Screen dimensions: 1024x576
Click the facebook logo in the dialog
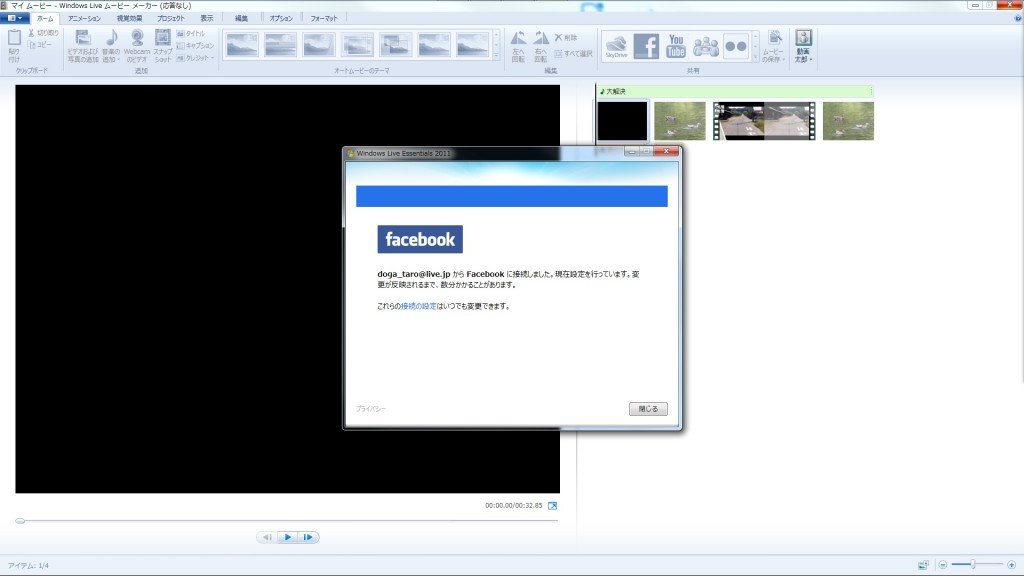click(x=420, y=239)
